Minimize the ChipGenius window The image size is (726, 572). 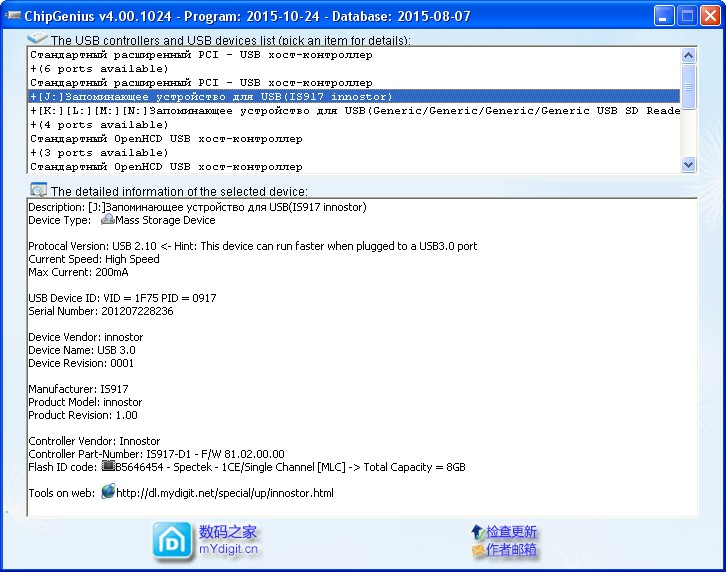(x=663, y=16)
